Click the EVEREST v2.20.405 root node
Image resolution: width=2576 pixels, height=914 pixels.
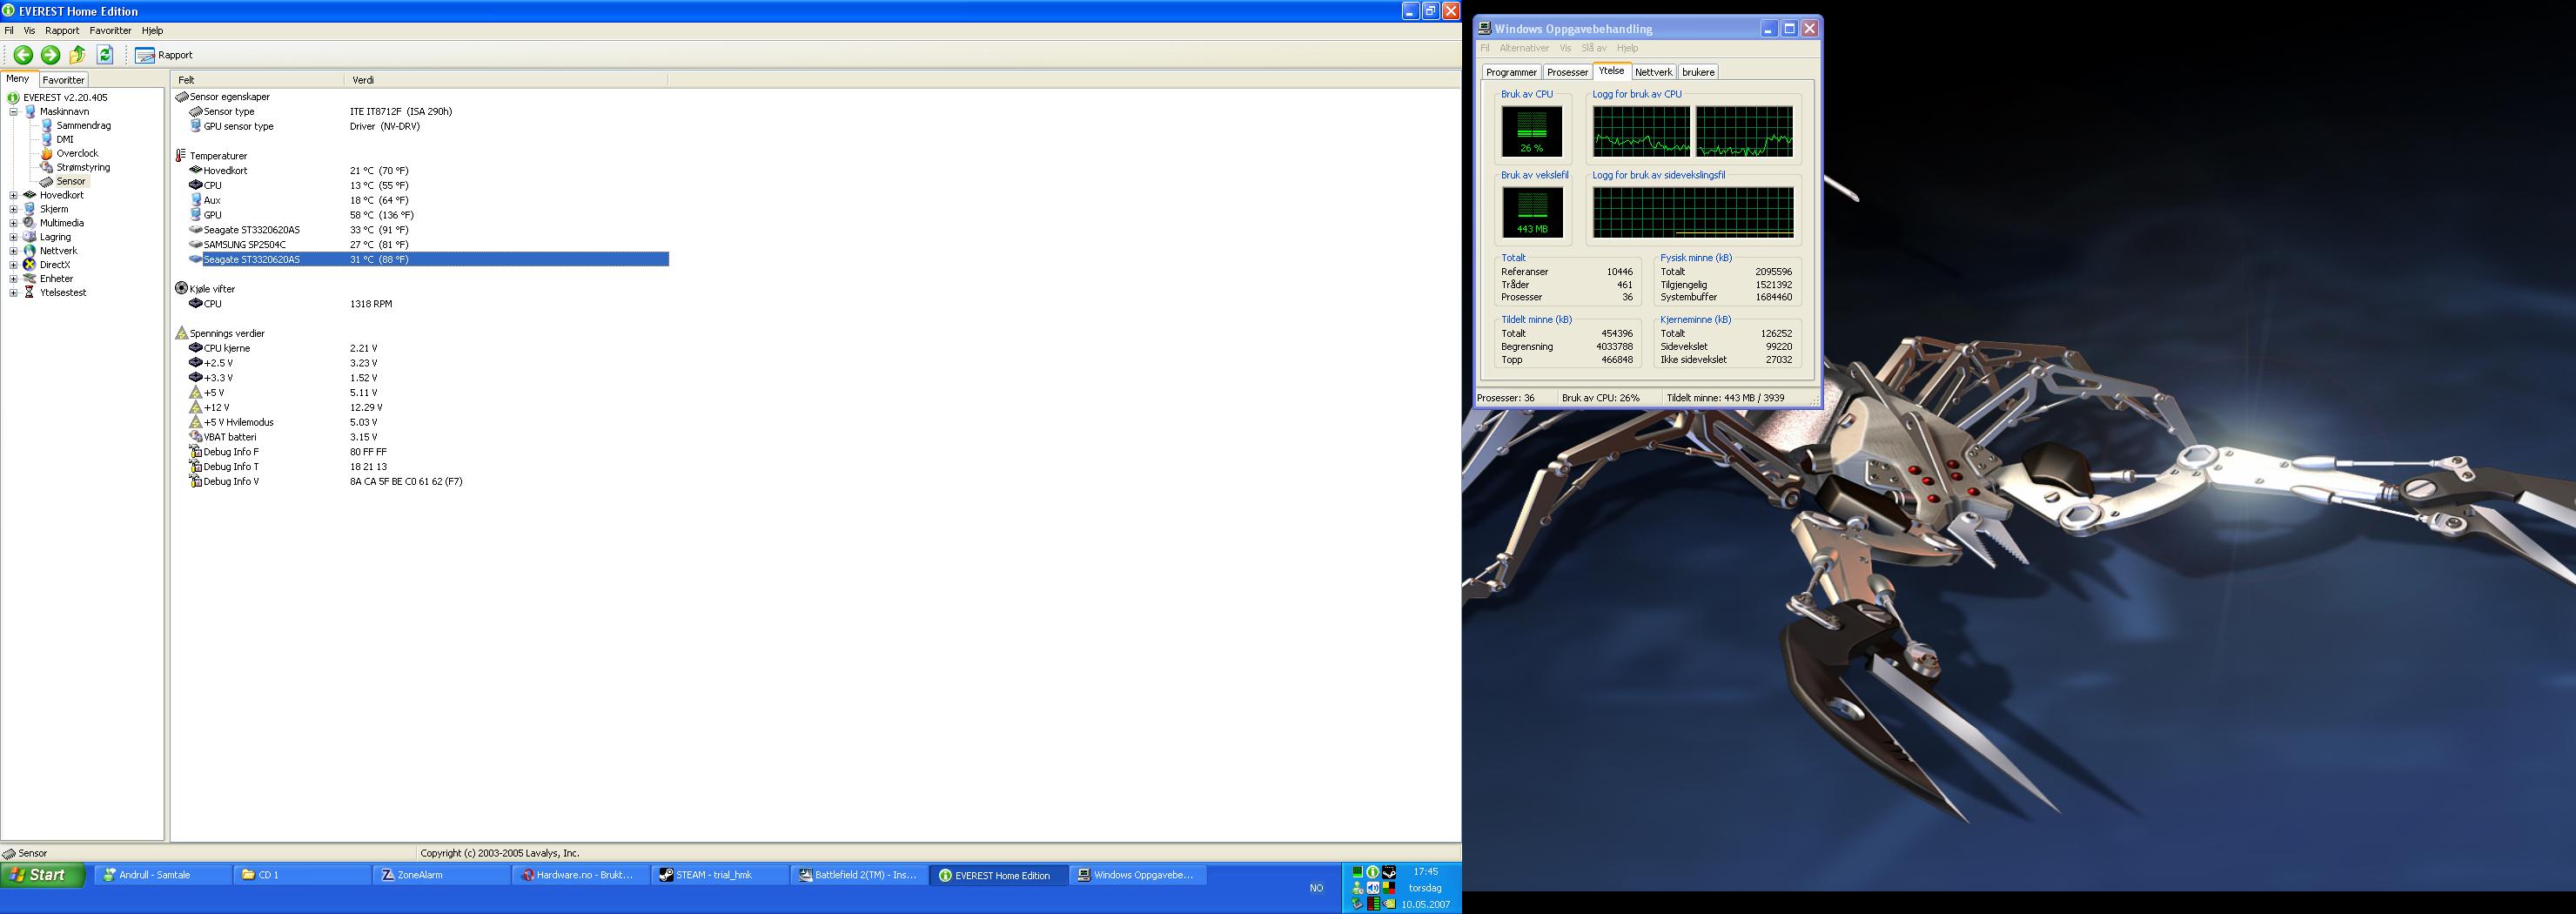tap(65, 98)
